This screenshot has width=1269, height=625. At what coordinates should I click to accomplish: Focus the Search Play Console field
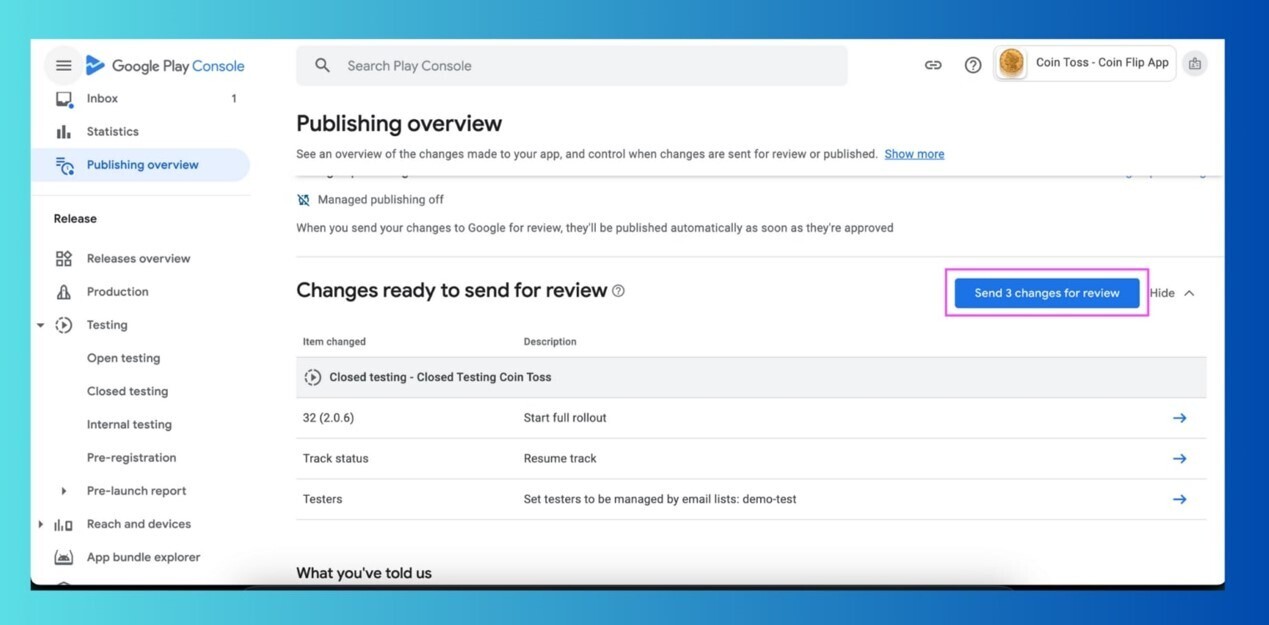point(571,66)
